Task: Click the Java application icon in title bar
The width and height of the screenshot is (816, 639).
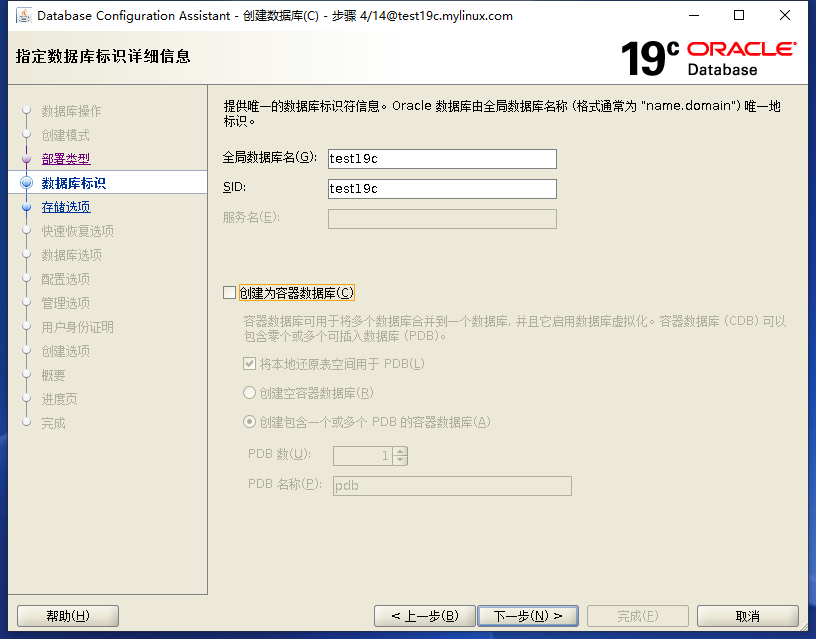Action: coord(23,15)
